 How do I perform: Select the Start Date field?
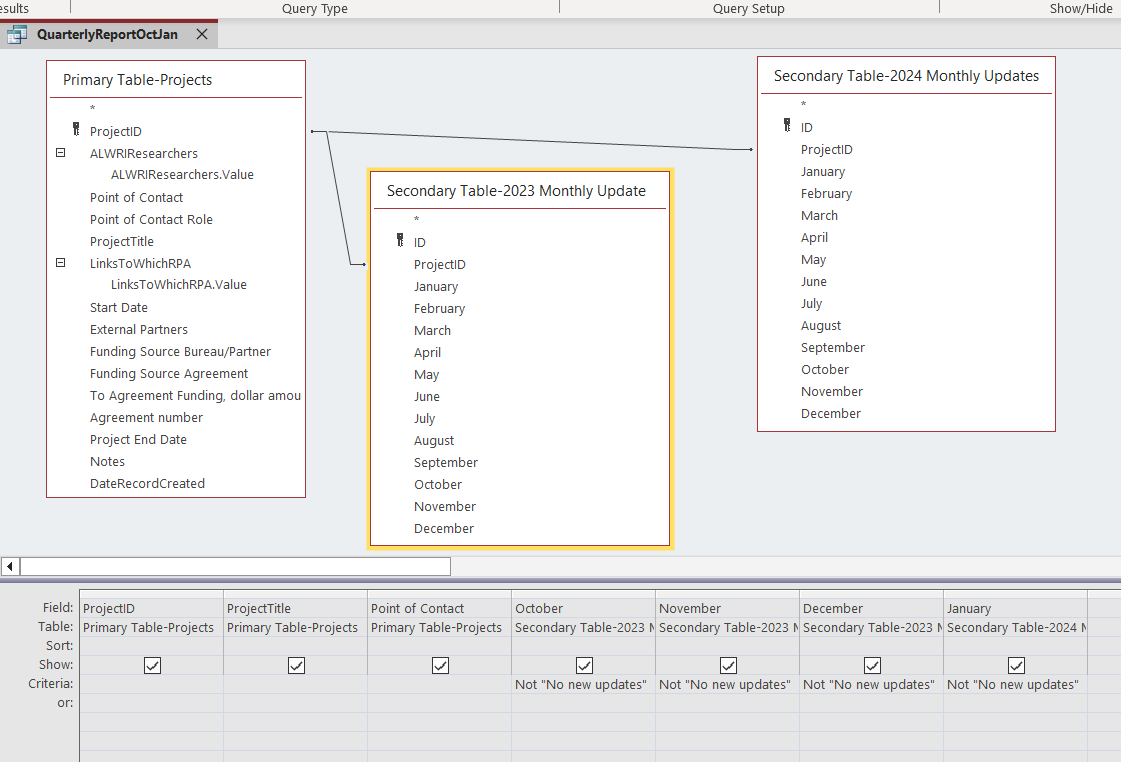119,307
